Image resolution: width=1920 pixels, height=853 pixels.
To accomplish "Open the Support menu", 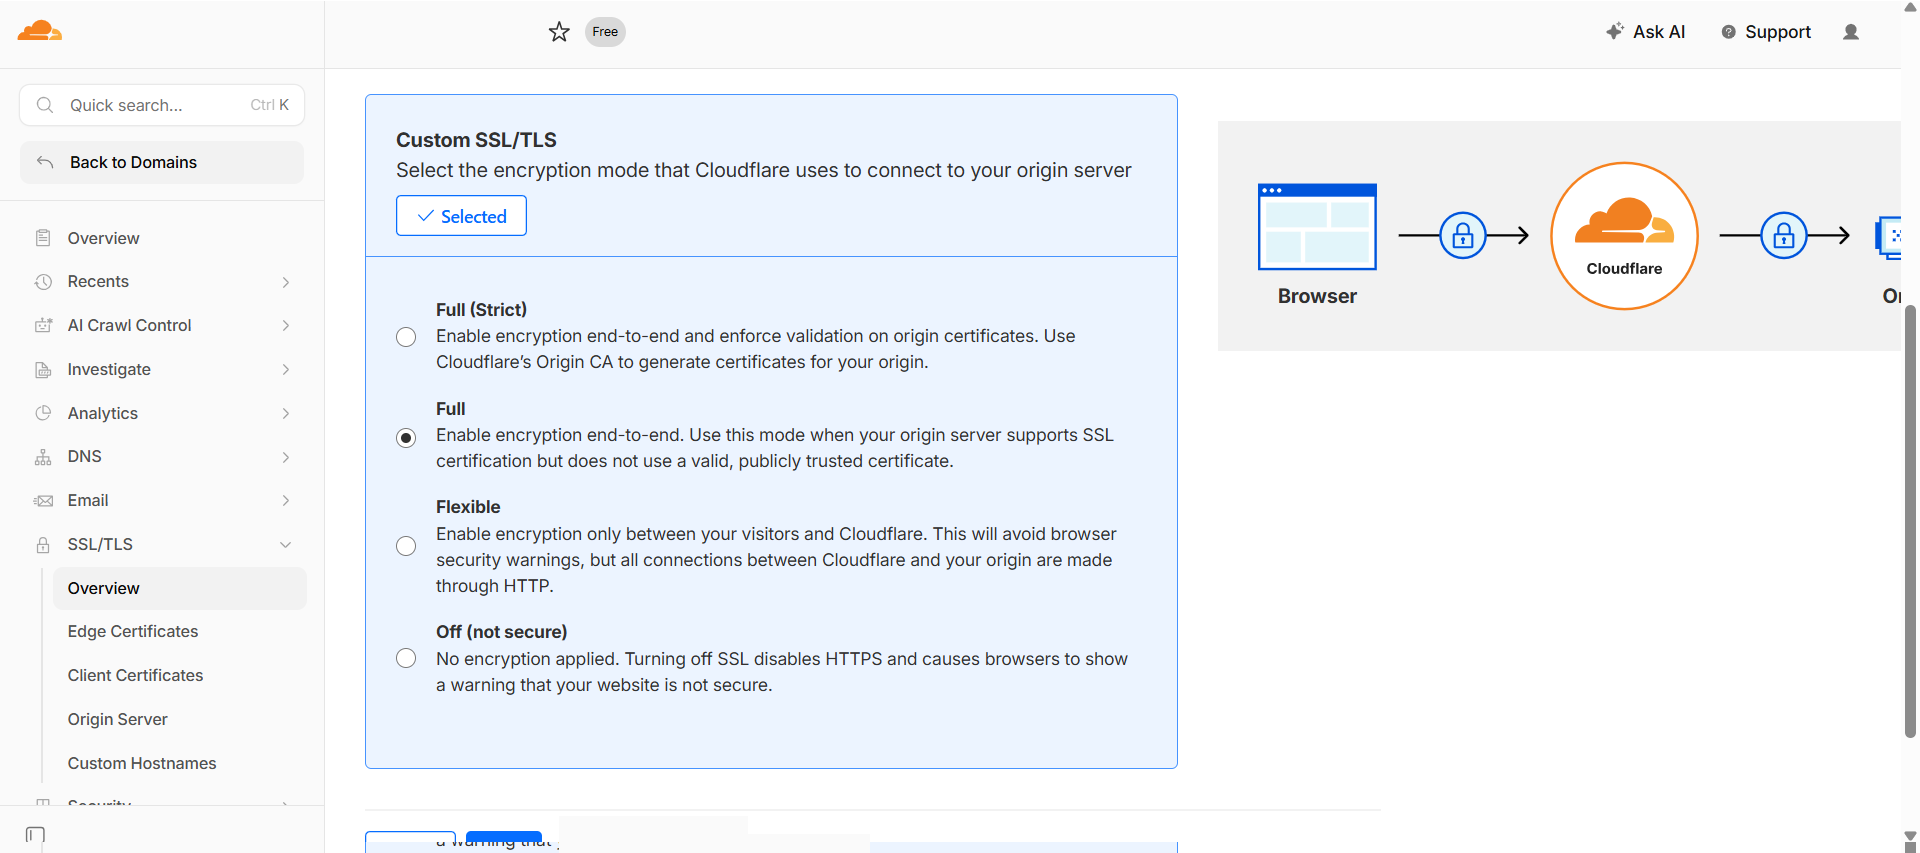I will coord(1766,32).
